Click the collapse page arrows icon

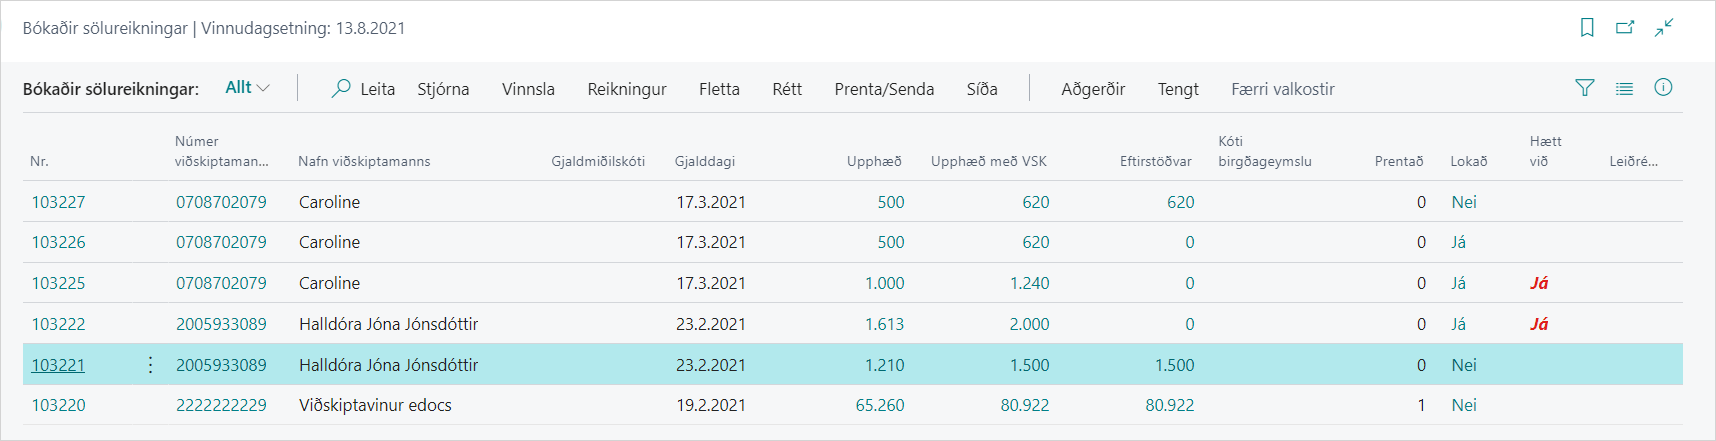tap(1664, 28)
